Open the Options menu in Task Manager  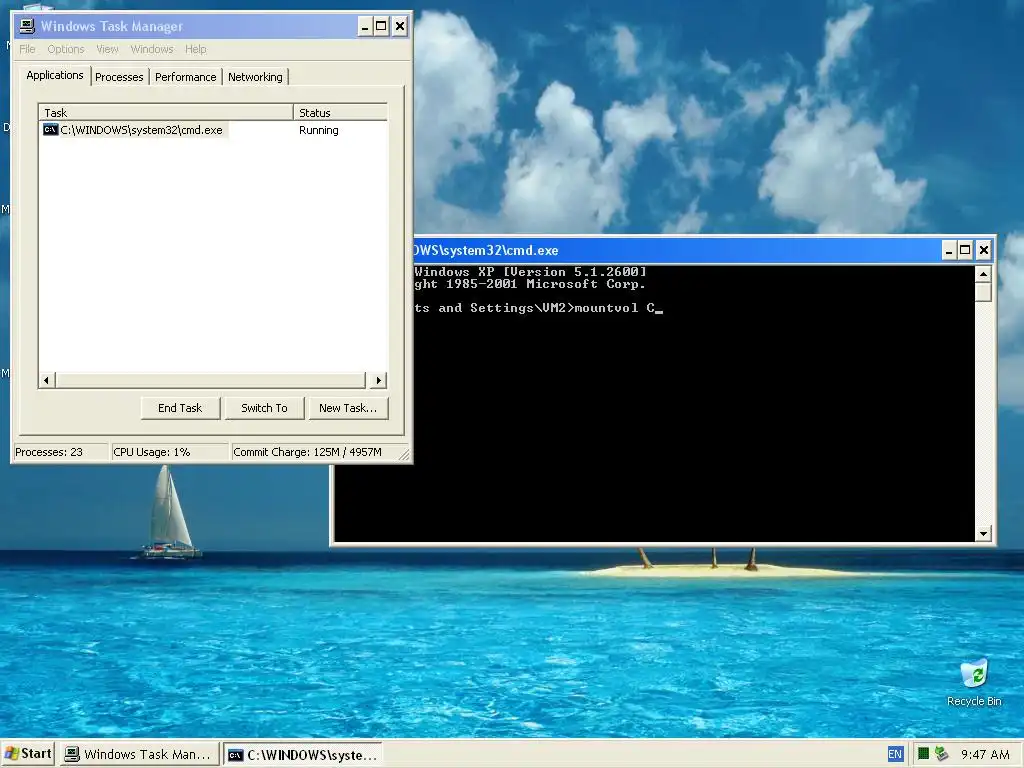tap(65, 49)
